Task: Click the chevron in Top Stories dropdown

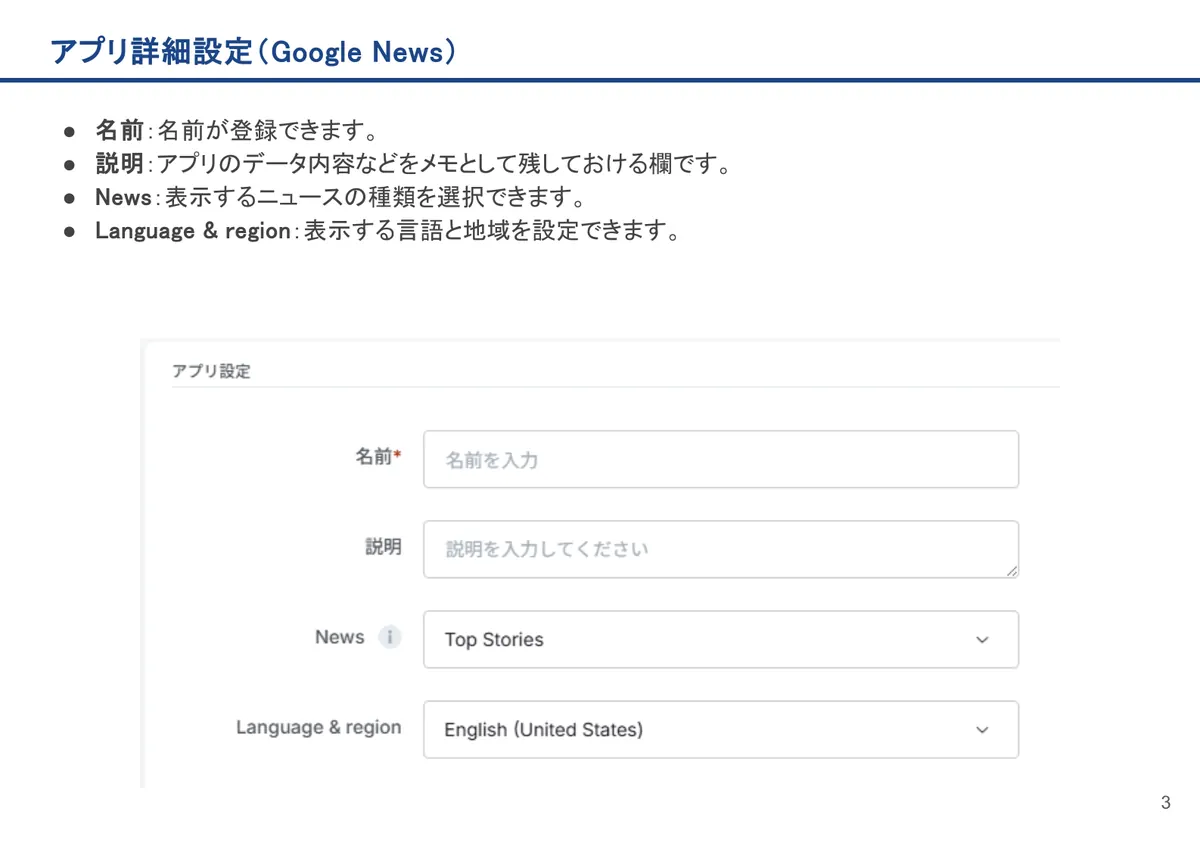Action: (982, 640)
